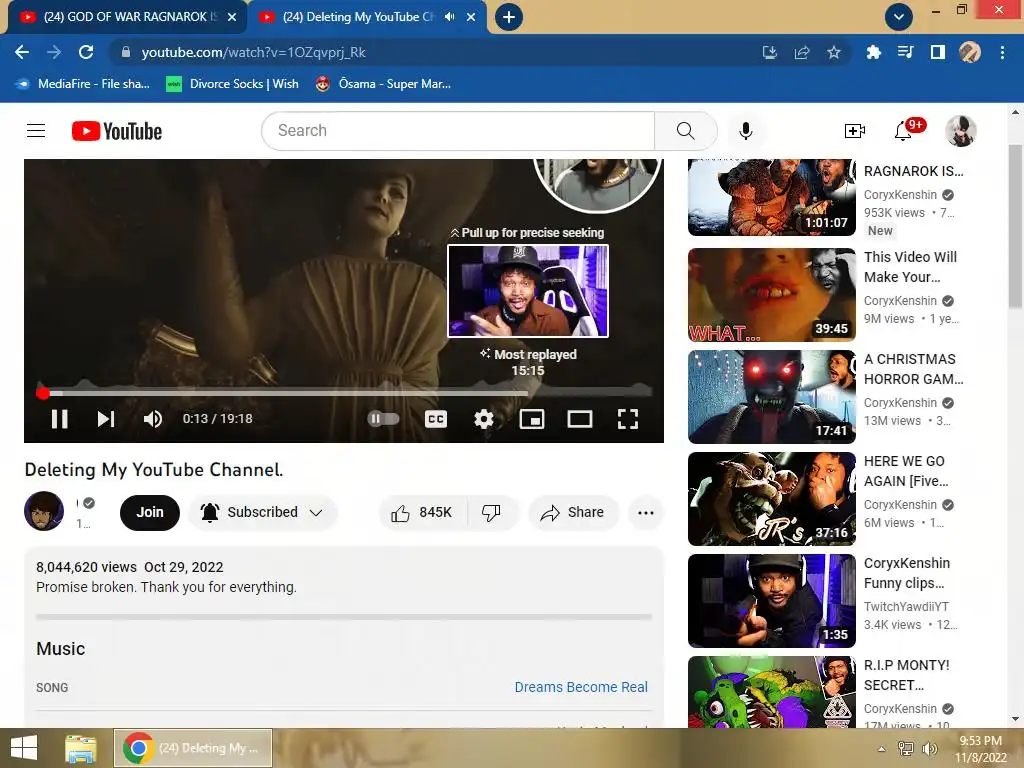Viewport: 1024px width, 768px height.
Task: Open the RAGNAROK IS... recommended video thumbnail
Action: point(771,197)
